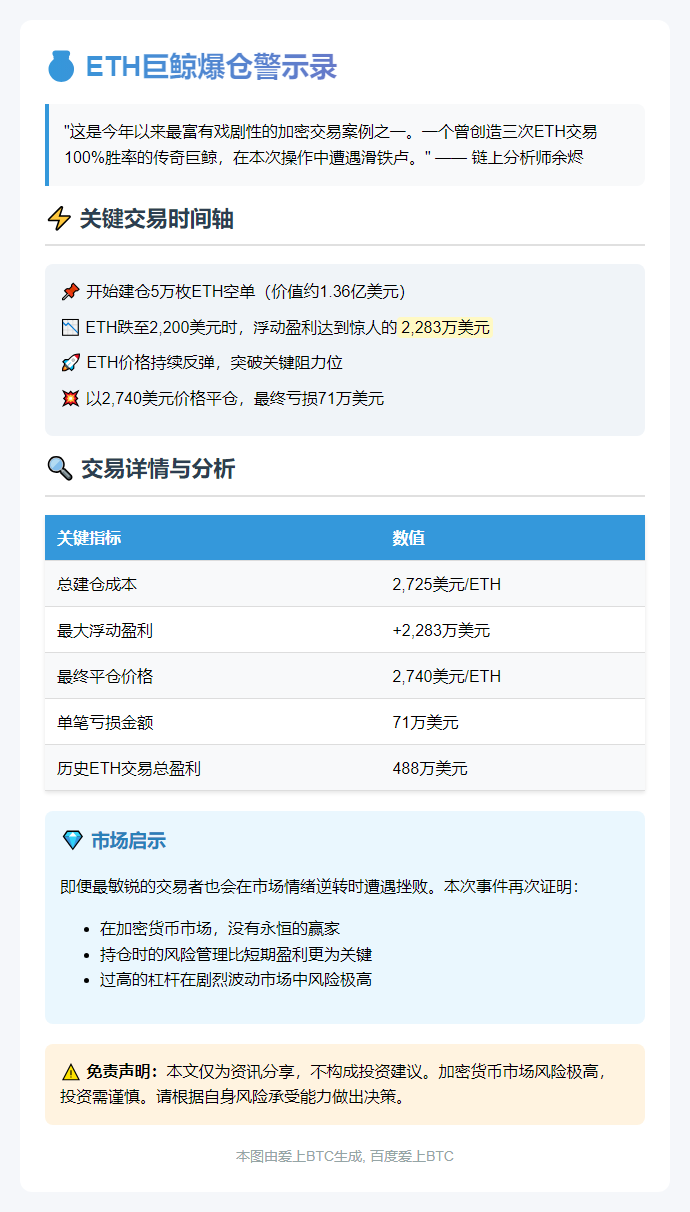The width and height of the screenshot is (690, 1212).
Task: Click the 488万美元 value in the table
Action: tap(429, 768)
